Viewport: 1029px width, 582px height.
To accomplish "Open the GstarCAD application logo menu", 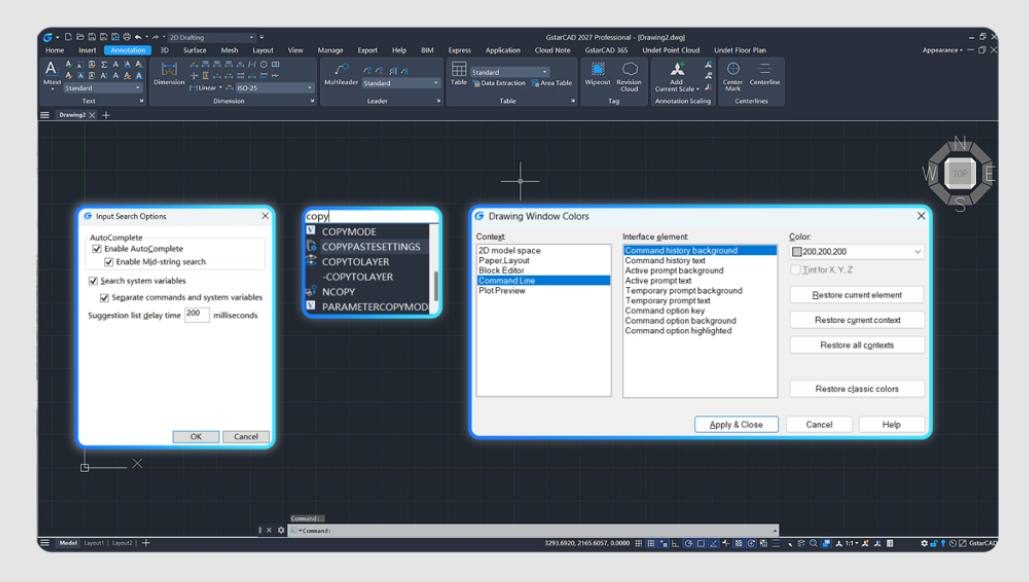I will pos(48,37).
